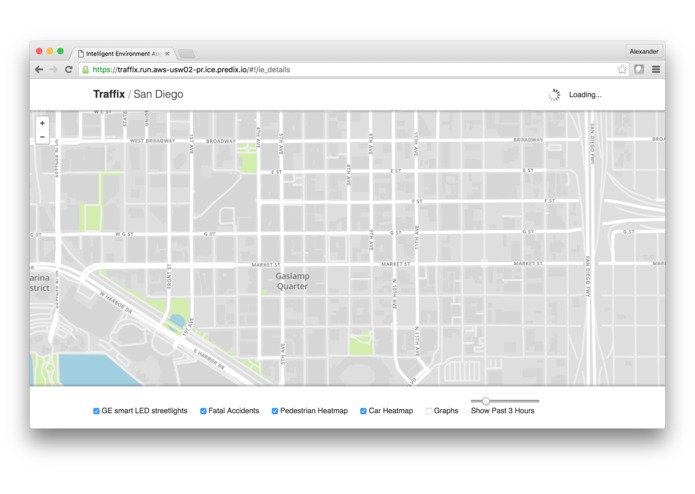Click the green maximize window button
Image resolution: width=695 pixels, height=494 pixels.
click(60, 51)
